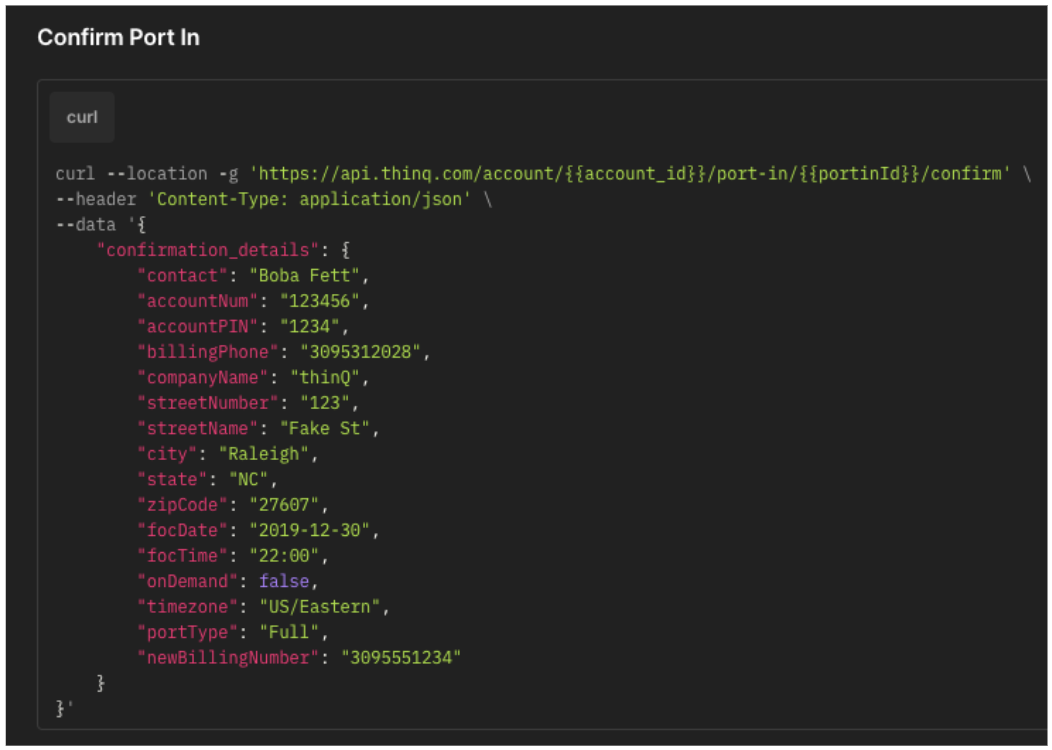Click the Confirm Port In heading
The width and height of the screenshot is (1052, 750).
118,37
